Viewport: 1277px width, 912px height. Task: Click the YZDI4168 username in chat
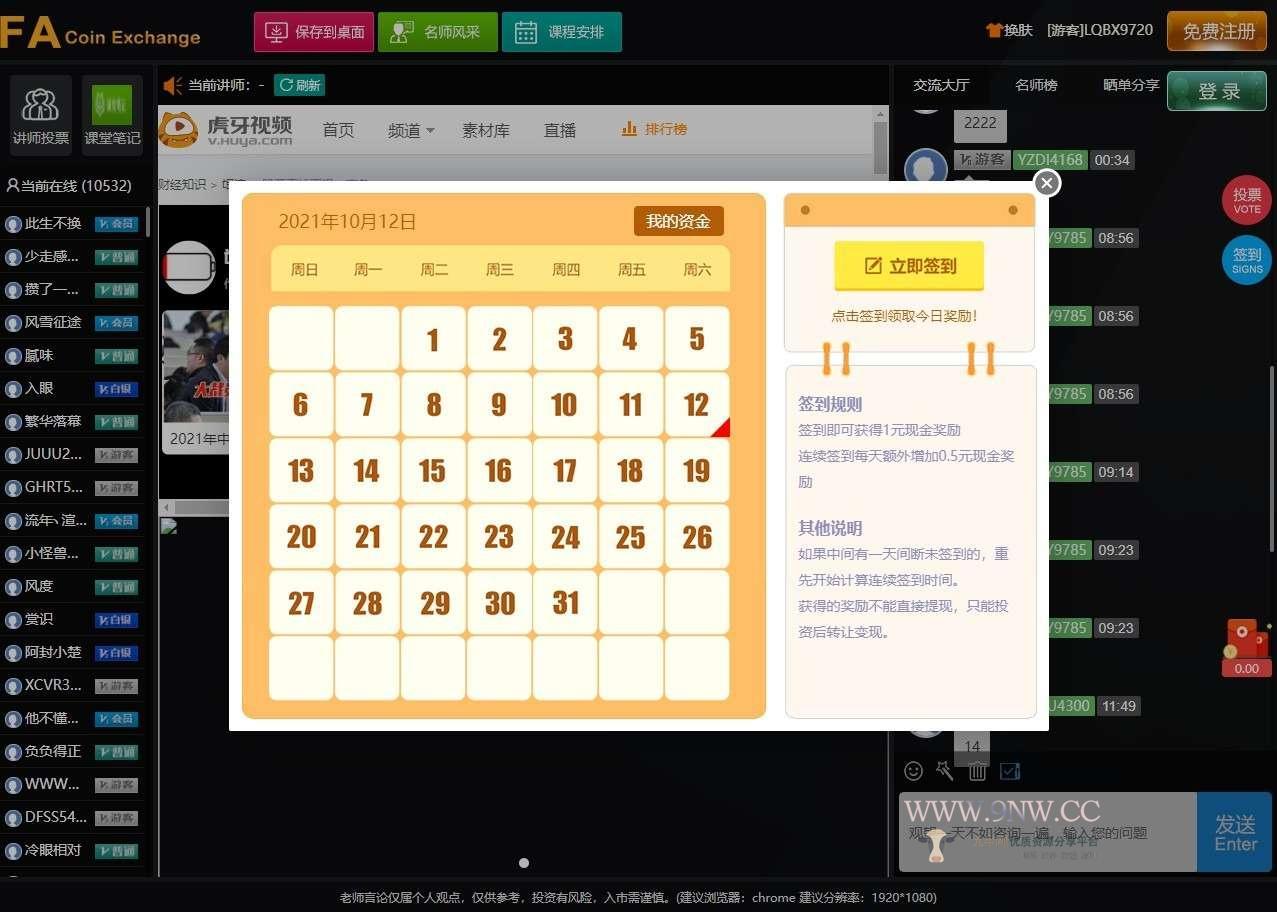[1049, 160]
